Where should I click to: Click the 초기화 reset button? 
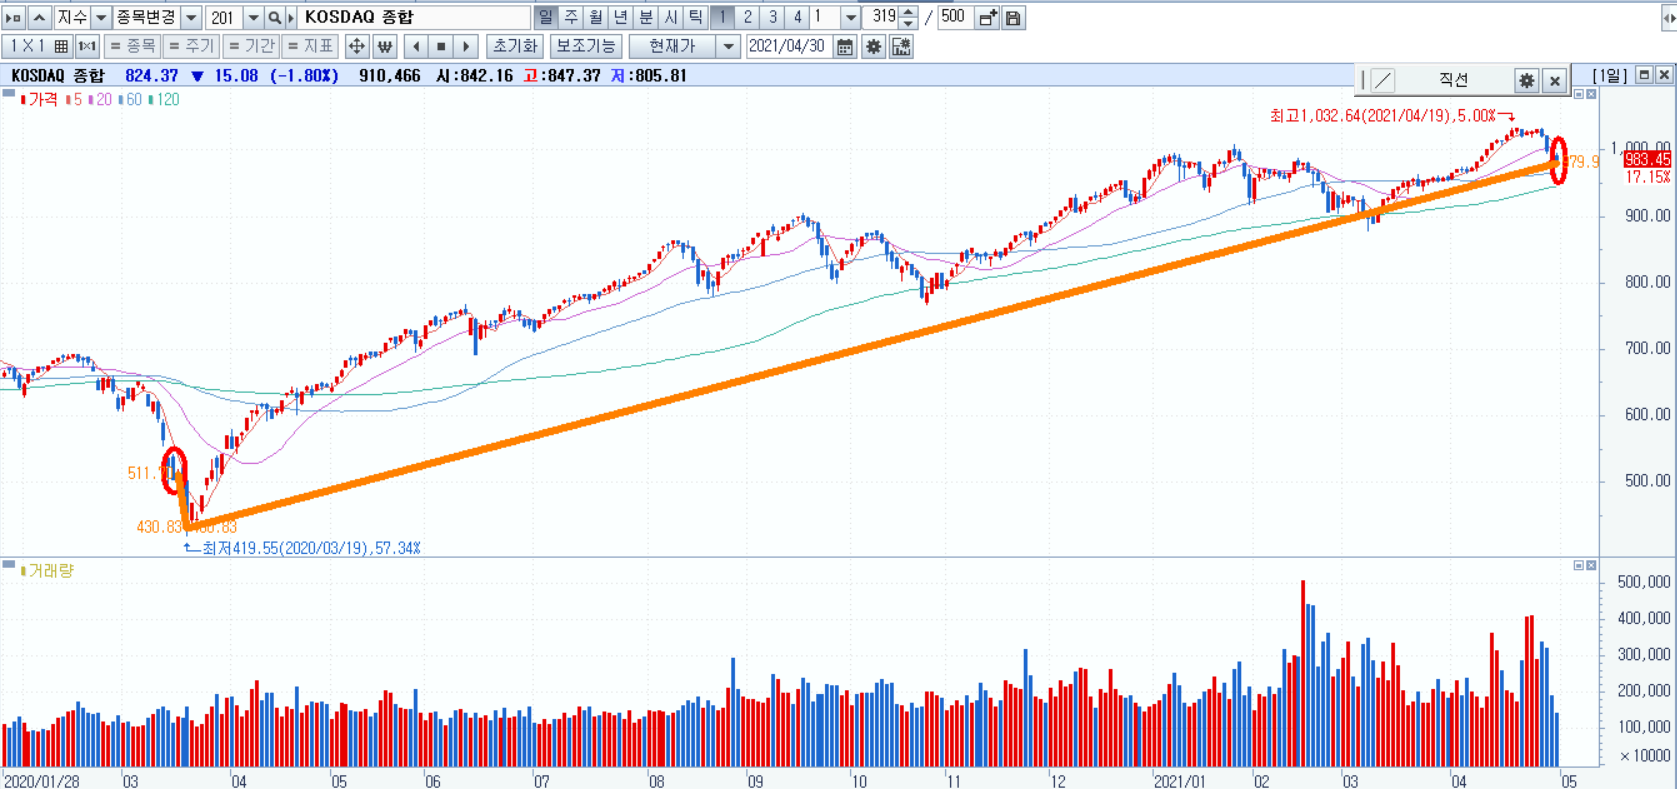pos(515,46)
